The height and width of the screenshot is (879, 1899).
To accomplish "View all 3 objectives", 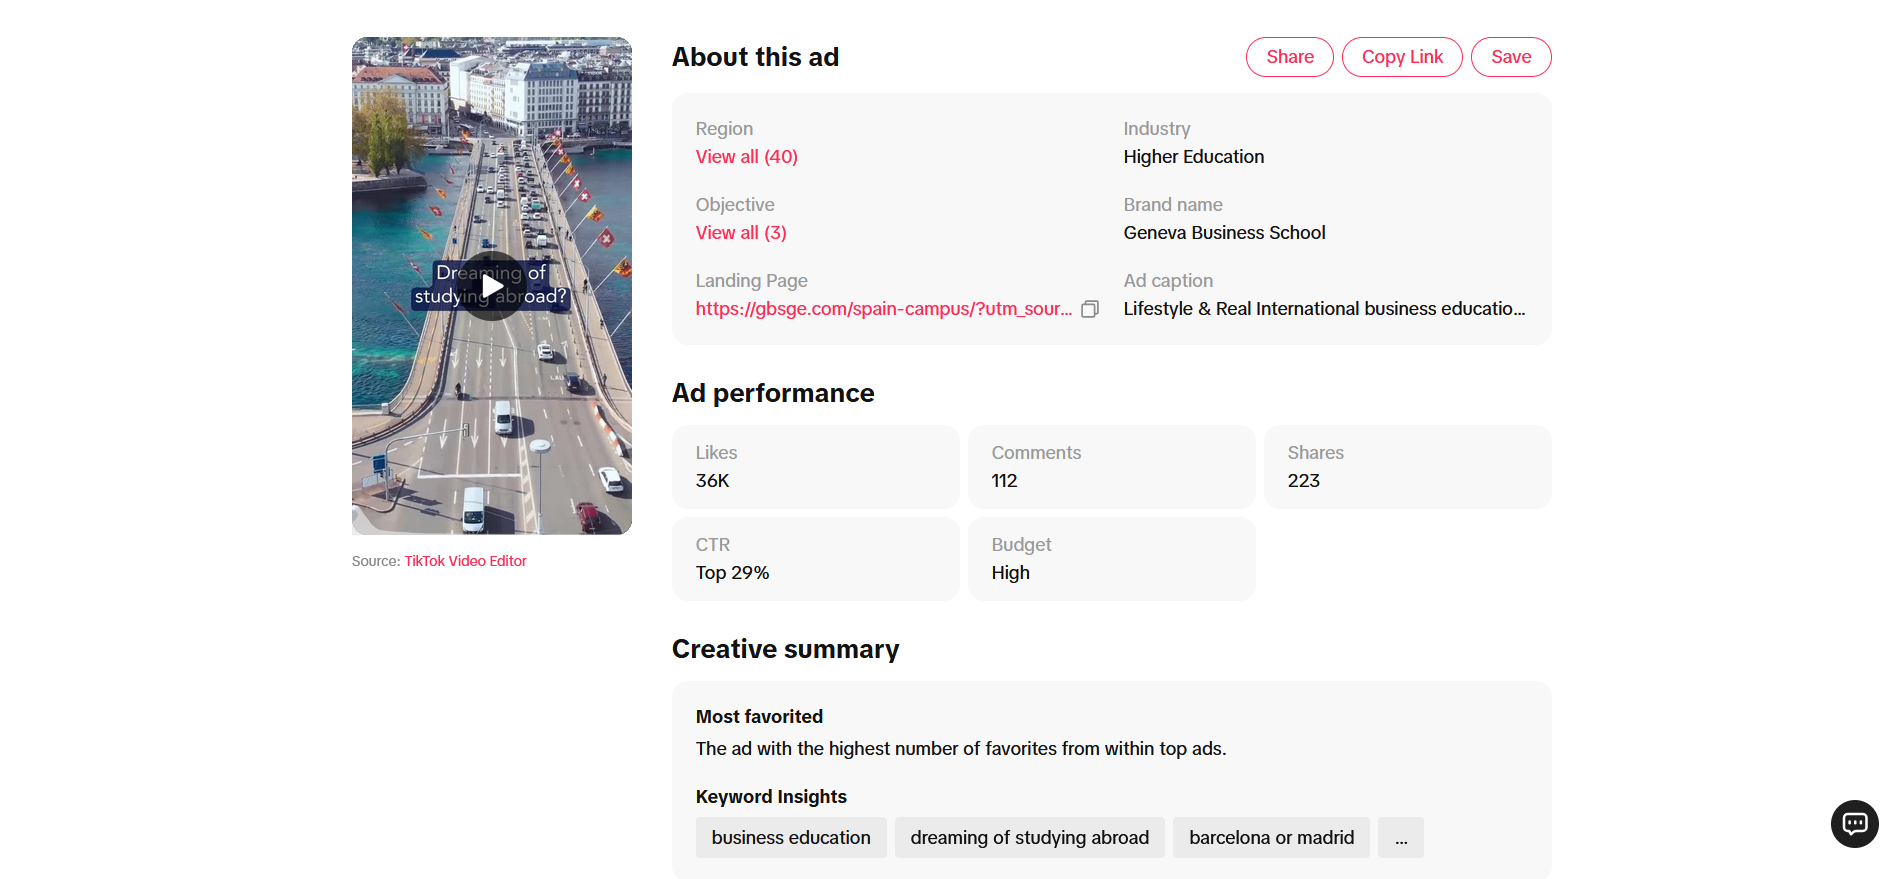I will 741,233.
